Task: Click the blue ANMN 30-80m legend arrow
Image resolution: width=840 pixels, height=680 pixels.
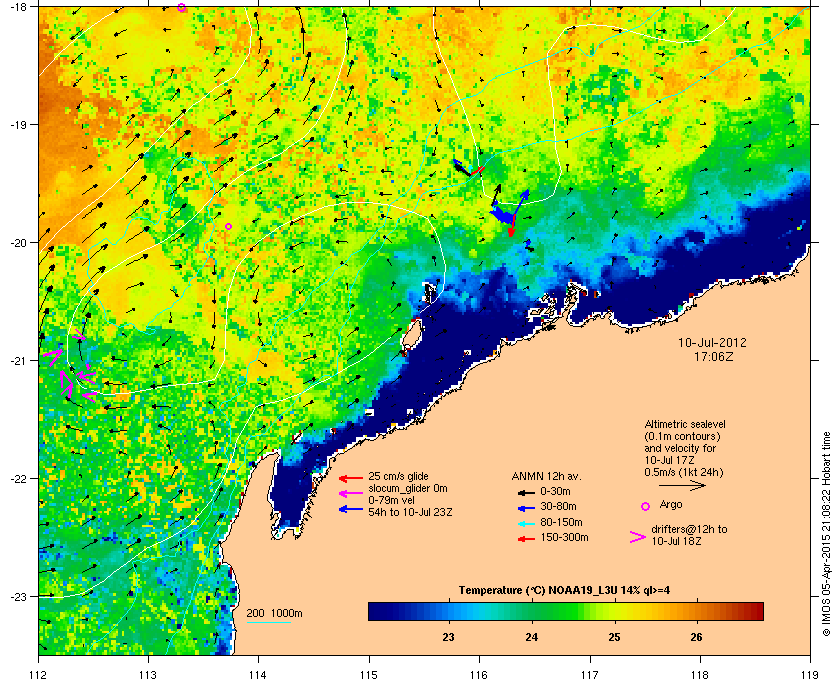Action: coord(526,507)
